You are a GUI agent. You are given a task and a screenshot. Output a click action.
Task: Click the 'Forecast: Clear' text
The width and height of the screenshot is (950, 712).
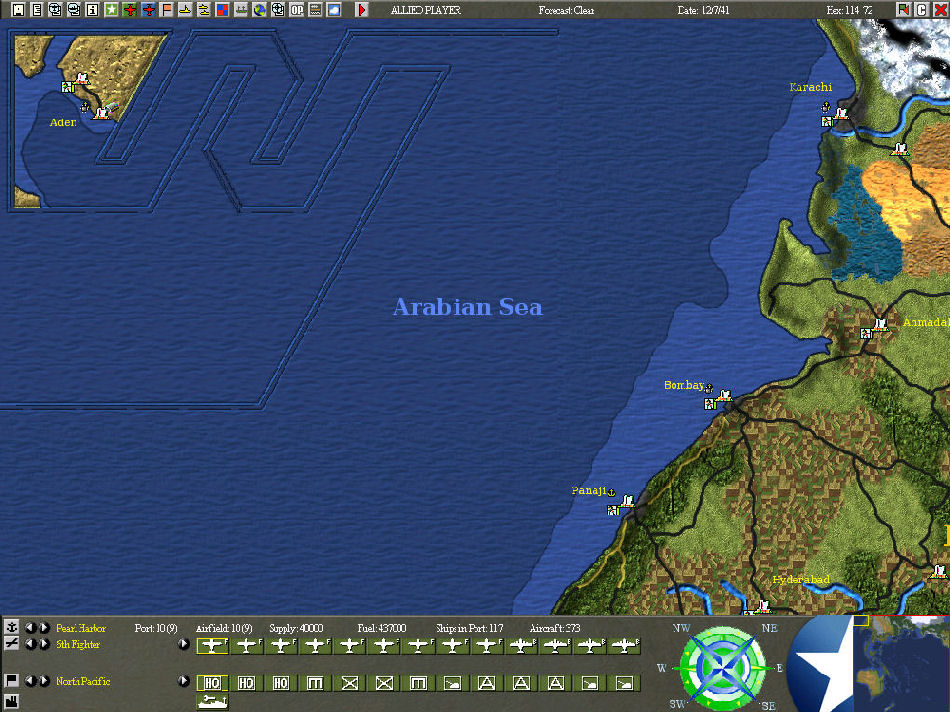566,10
